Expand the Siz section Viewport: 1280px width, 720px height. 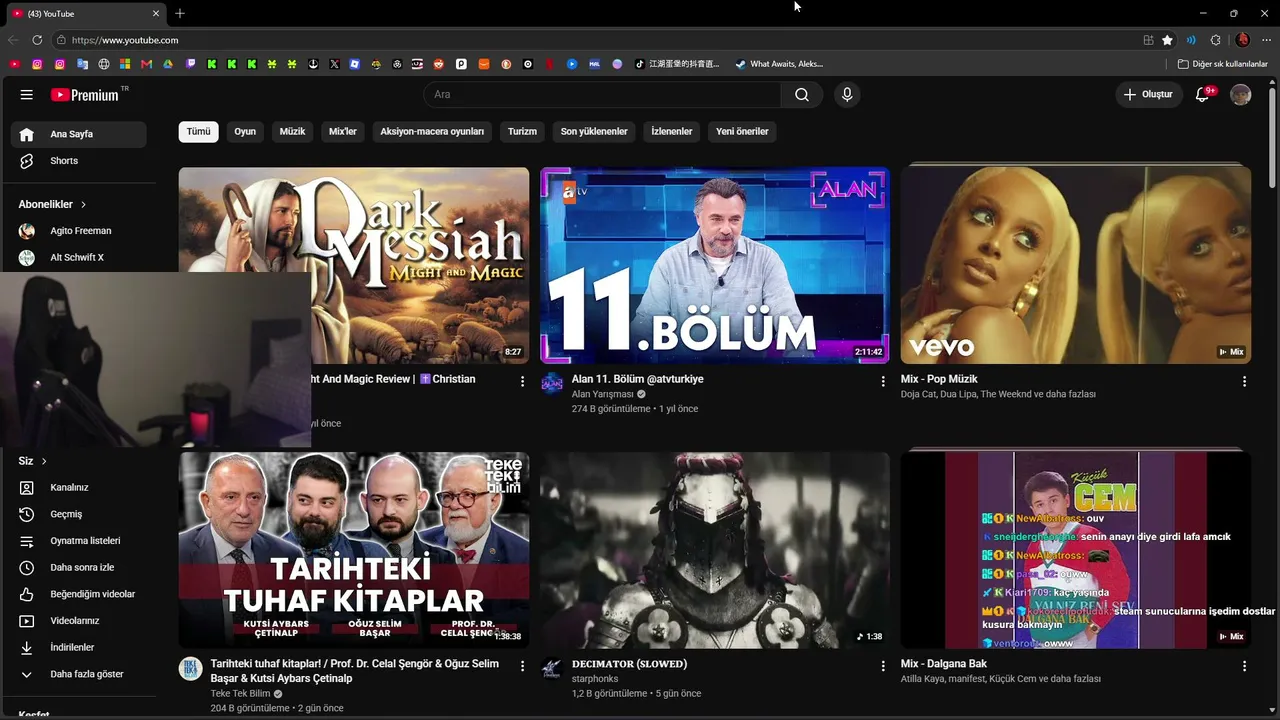[33, 461]
